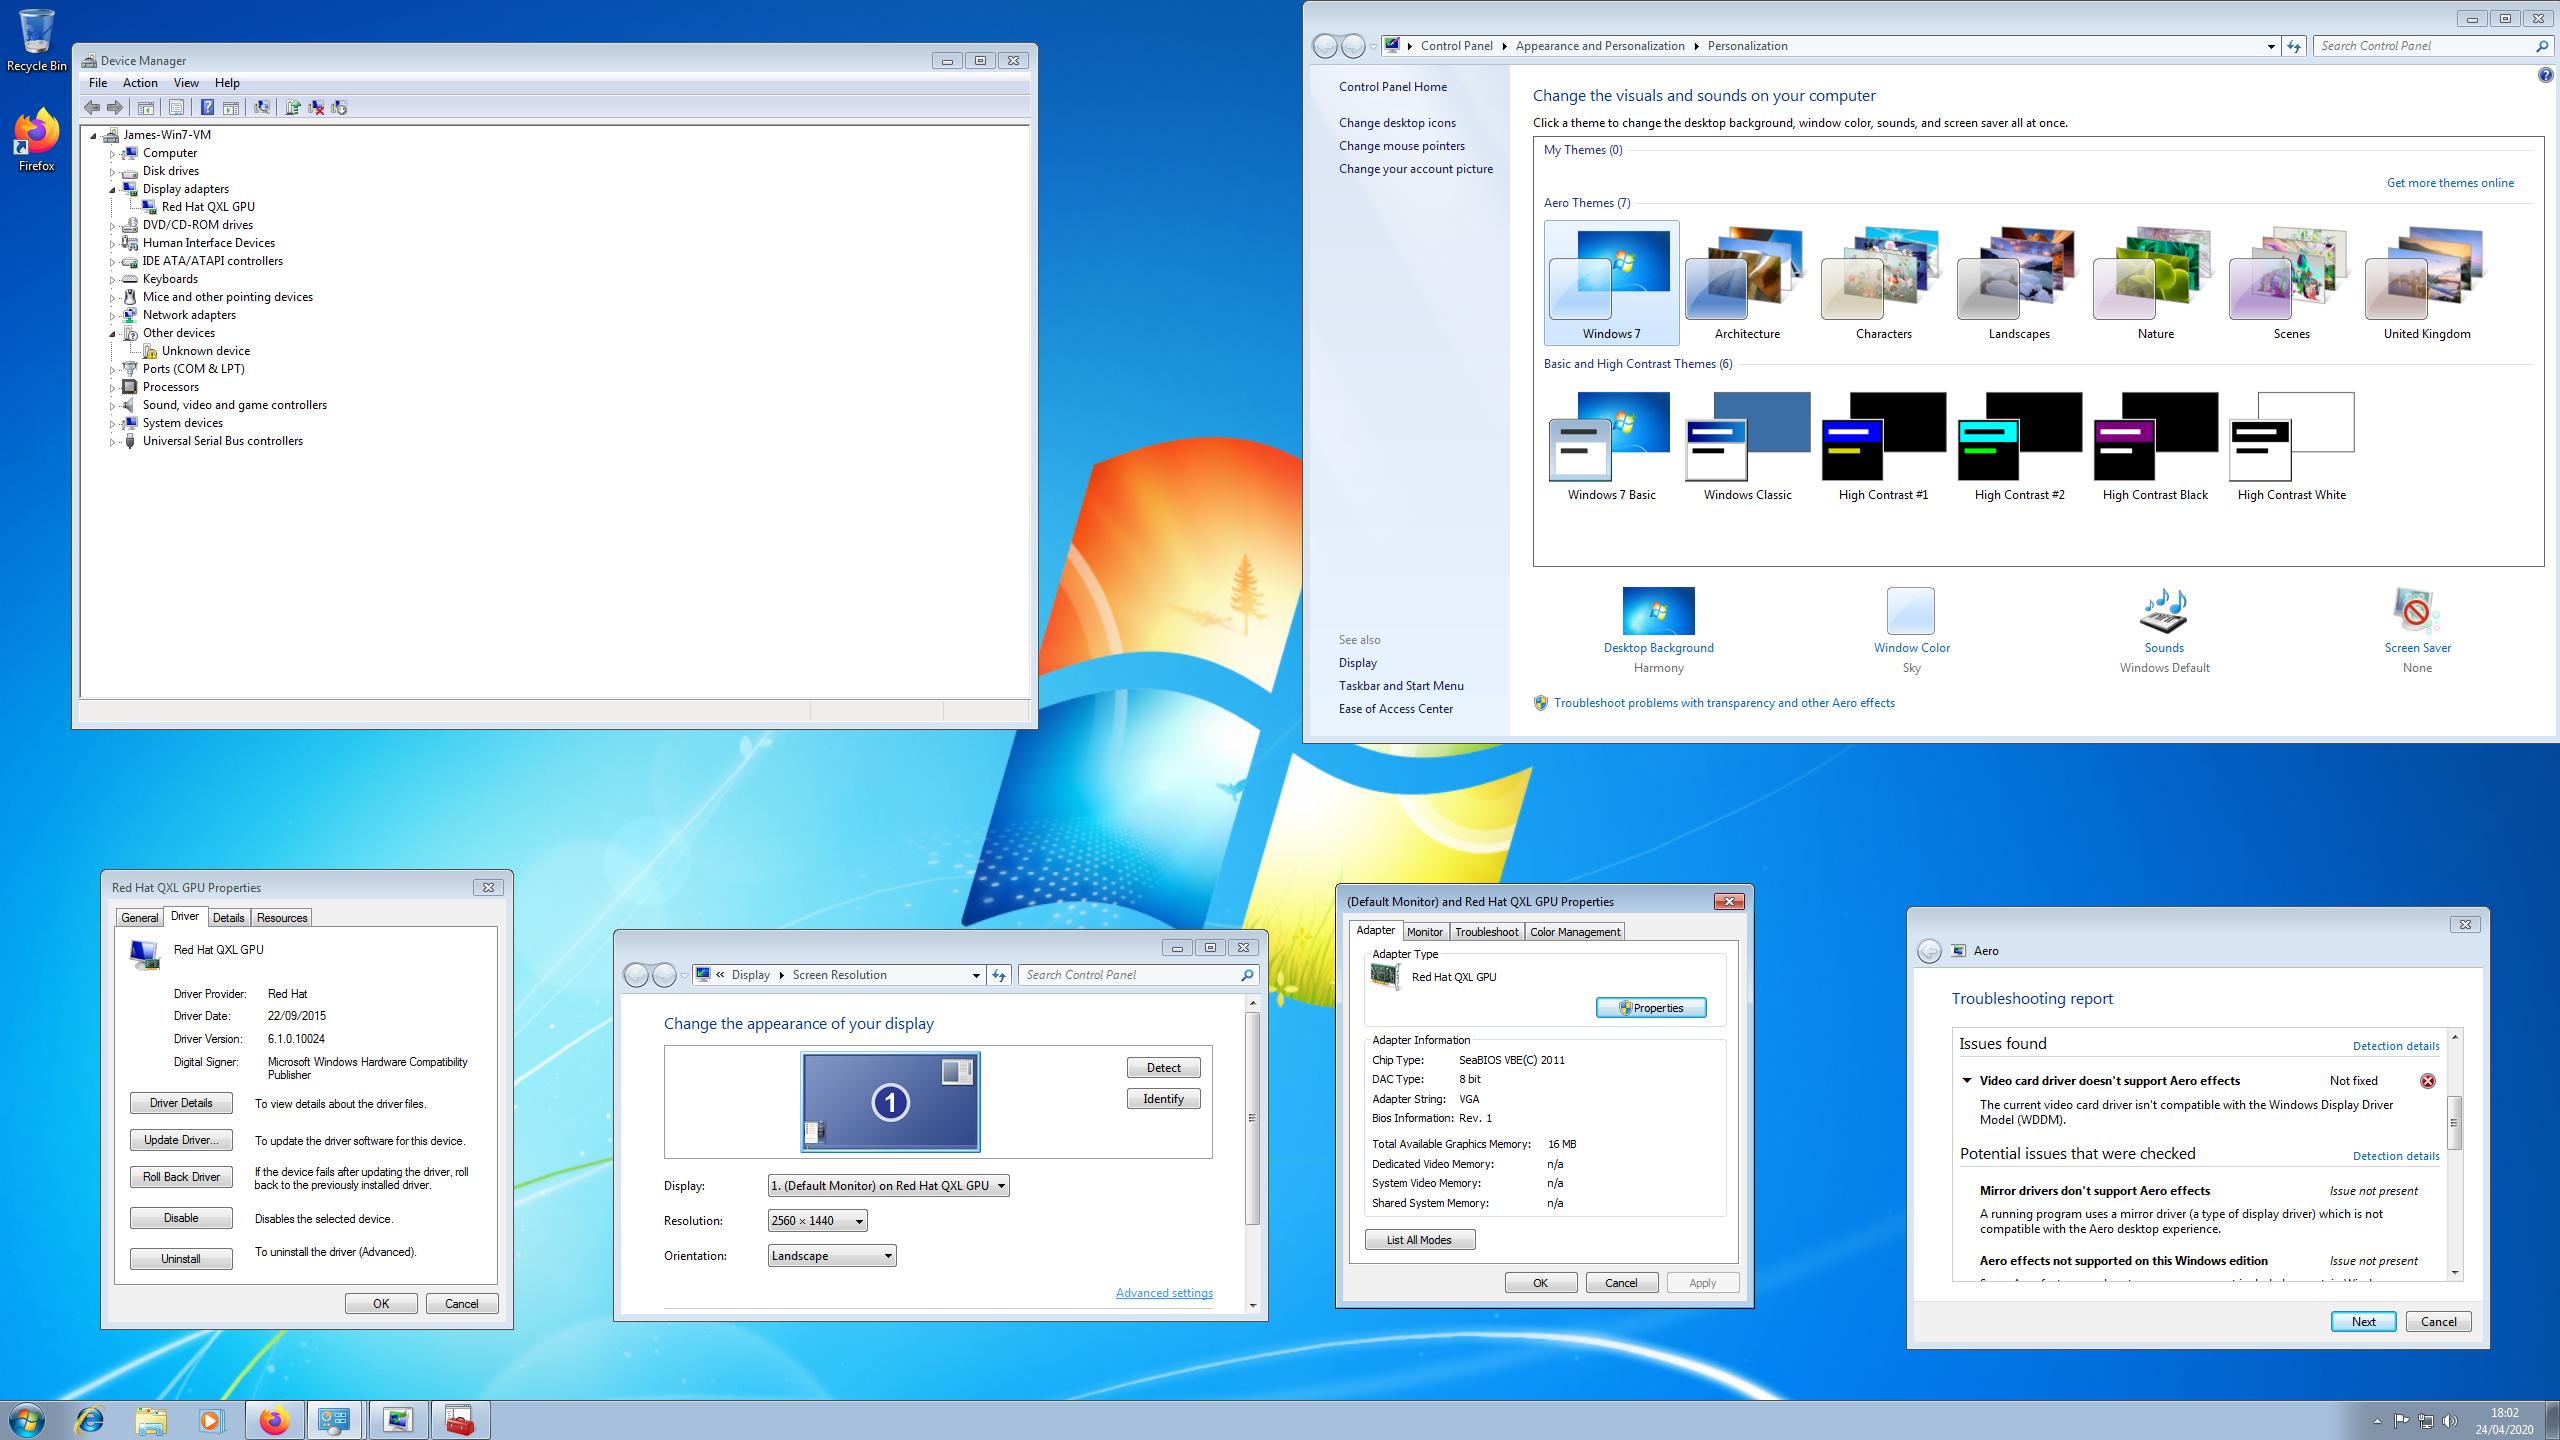Click Next in Aero troubleshooter
2560x1440 pixels.
[x=2363, y=1322]
